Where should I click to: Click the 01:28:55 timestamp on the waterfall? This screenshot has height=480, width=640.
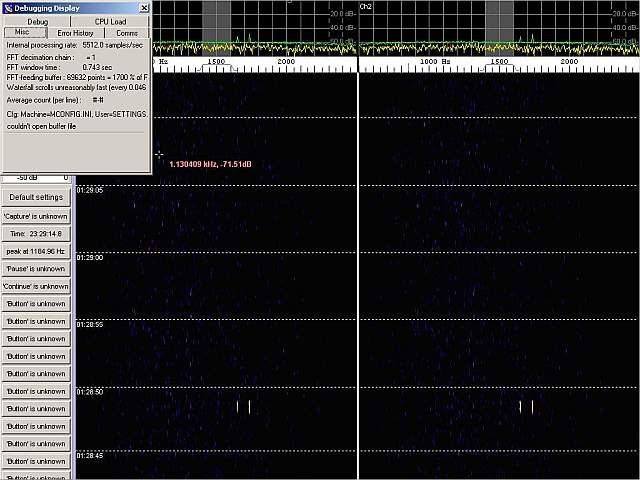90,325
